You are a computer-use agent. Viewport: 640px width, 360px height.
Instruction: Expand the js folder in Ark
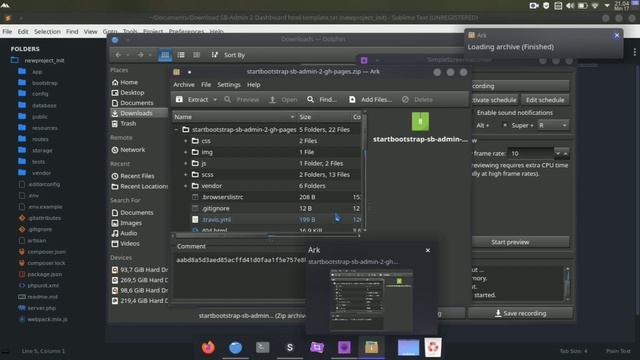click(x=186, y=163)
